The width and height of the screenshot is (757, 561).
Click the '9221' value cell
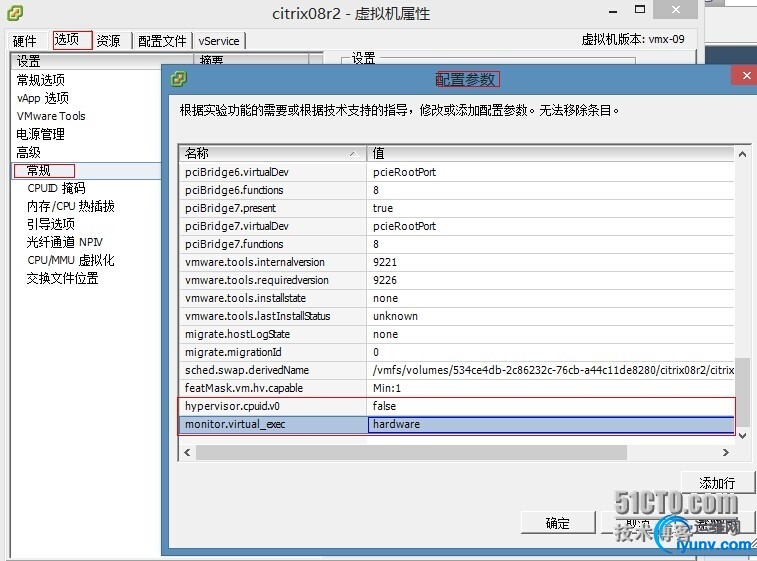pyautogui.click(x=551, y=262)
